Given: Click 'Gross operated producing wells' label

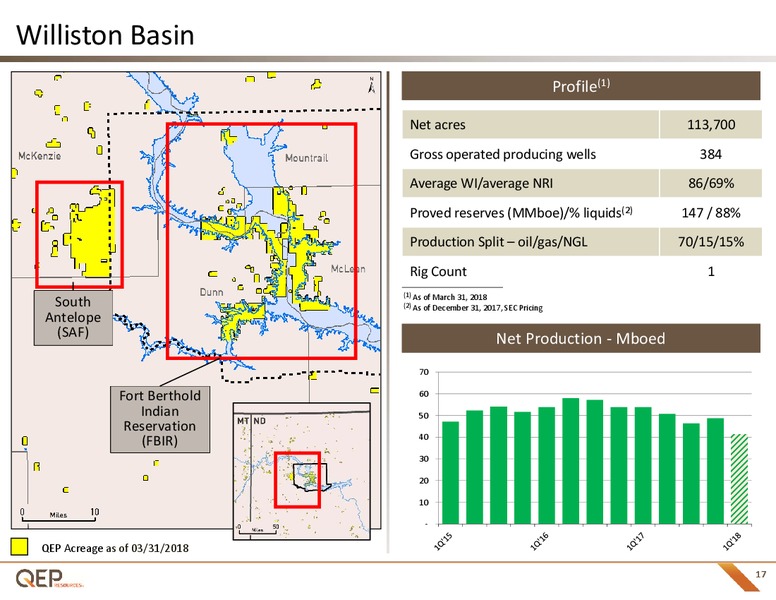Looking at the screenshot, I should [503, 154].
